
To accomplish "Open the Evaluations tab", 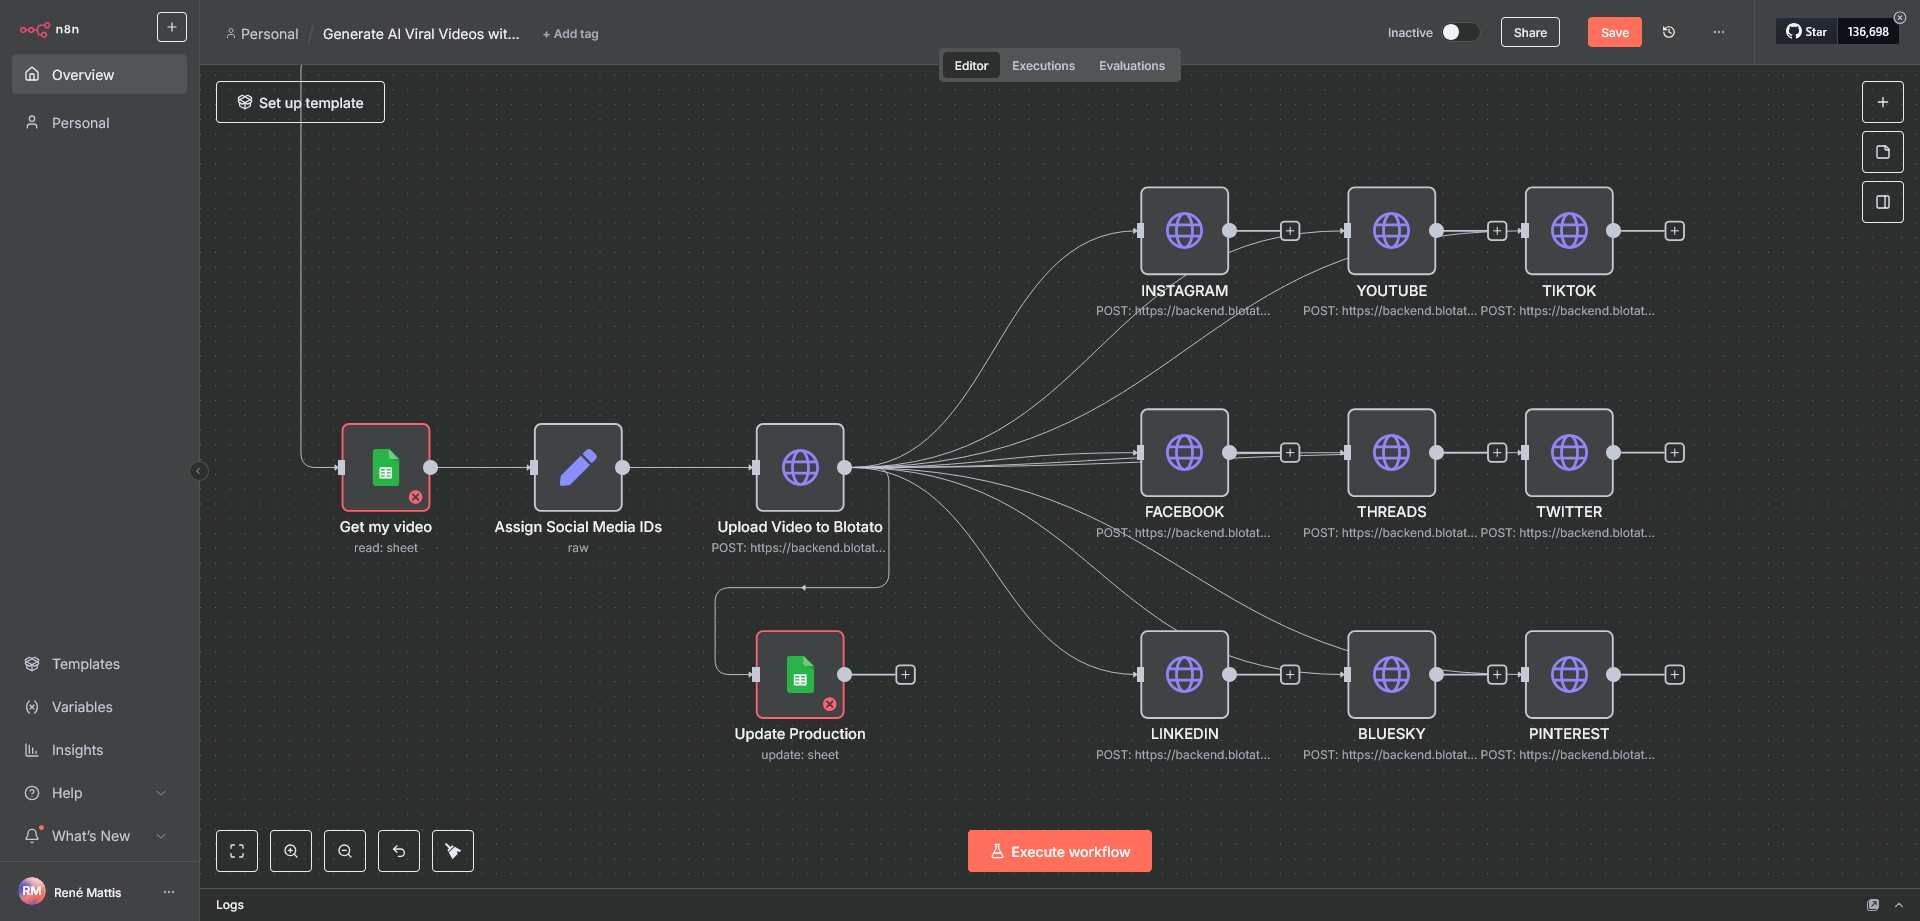I will coord(1132,65).
